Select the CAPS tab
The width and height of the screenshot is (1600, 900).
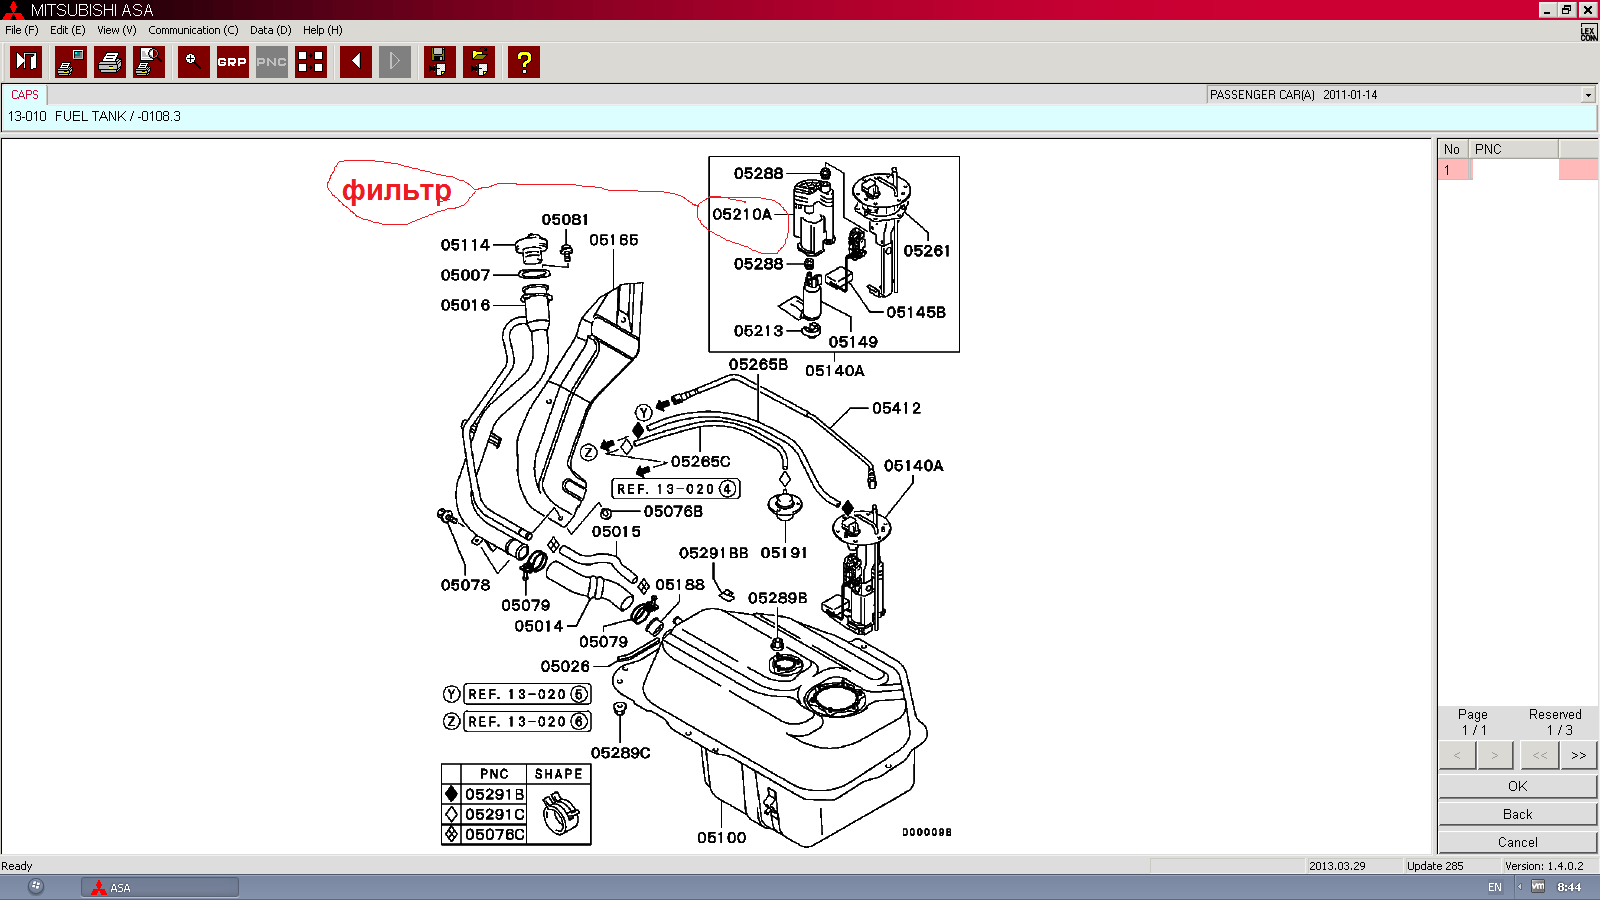[25, 95]
